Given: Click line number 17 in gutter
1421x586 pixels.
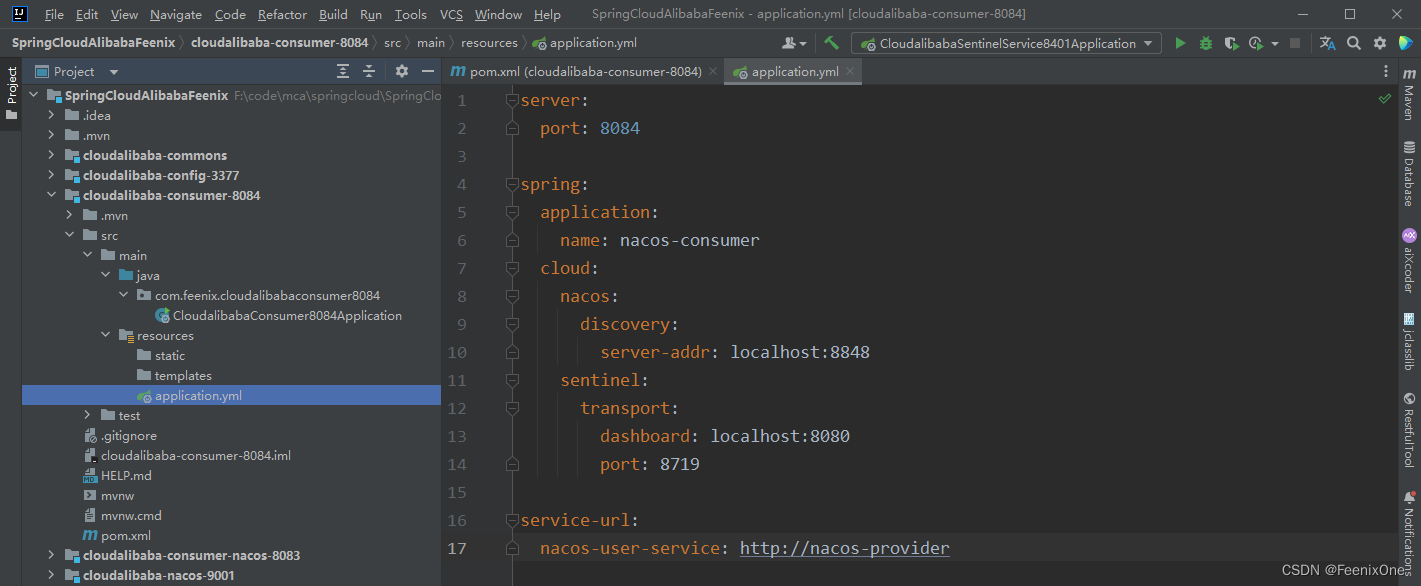Looking at the screenshot, I should [457, 548].
